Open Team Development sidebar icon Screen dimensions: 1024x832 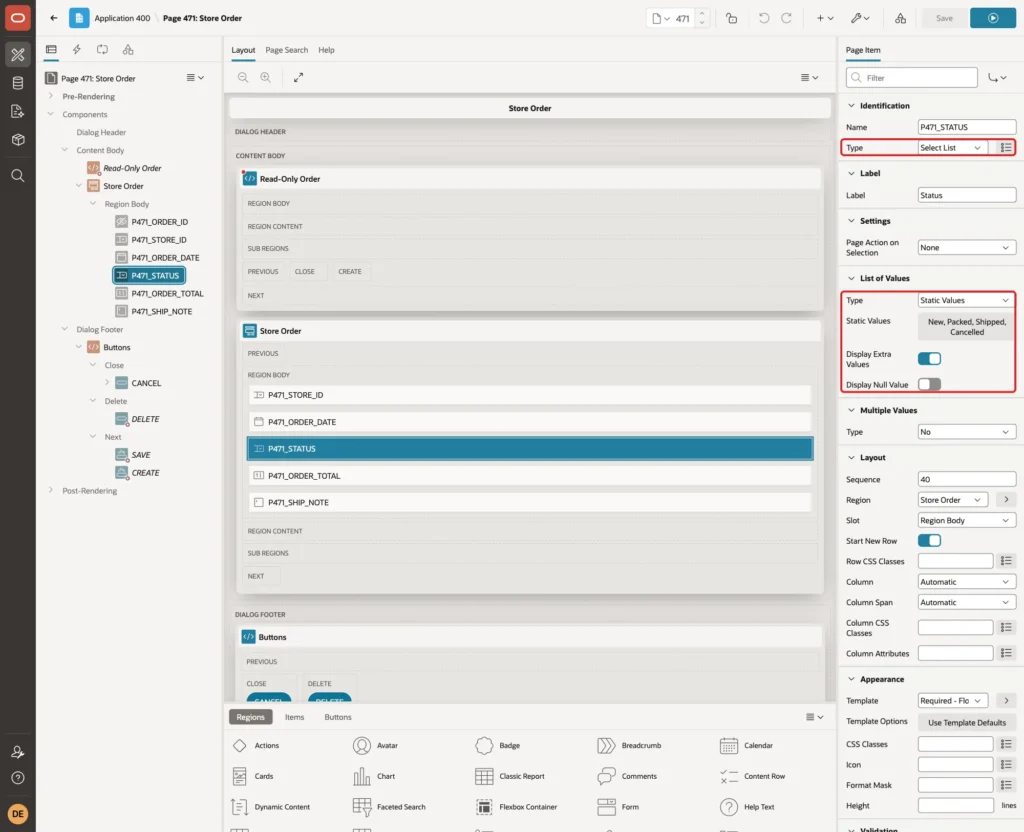18,111
